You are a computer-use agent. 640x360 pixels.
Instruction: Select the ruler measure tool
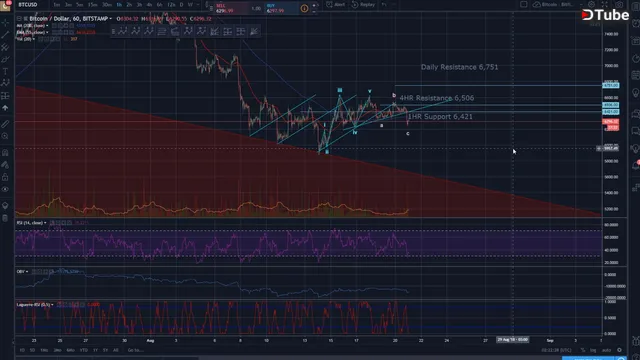coord(5,124)
